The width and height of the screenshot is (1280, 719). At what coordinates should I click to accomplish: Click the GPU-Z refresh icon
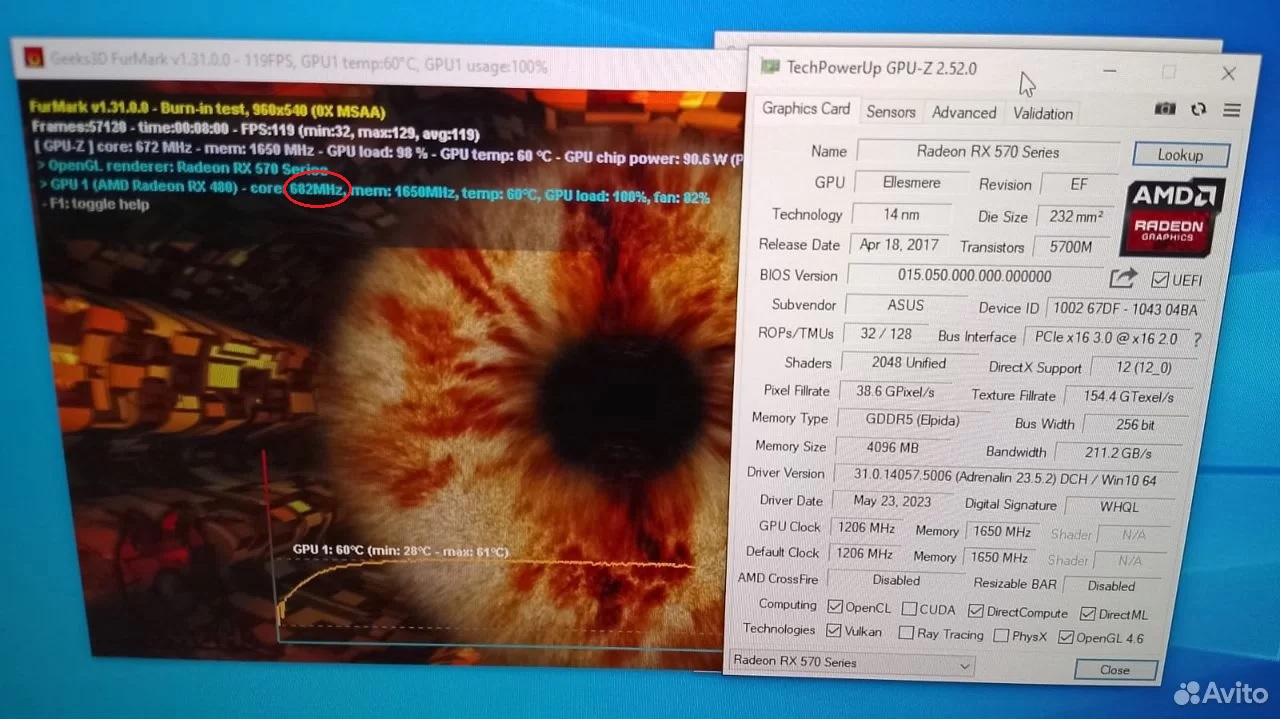1199,110
